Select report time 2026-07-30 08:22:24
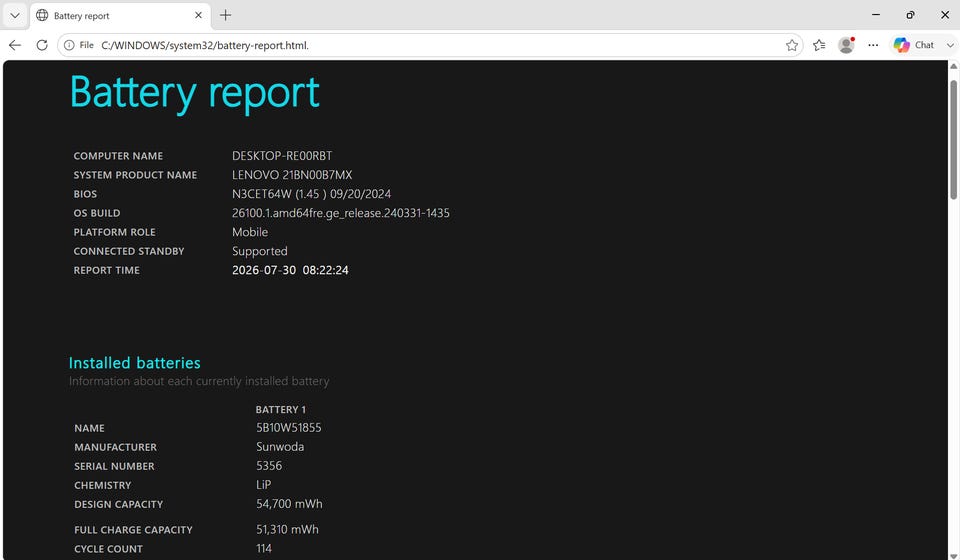The image size is (960, 560). (290, 270)
